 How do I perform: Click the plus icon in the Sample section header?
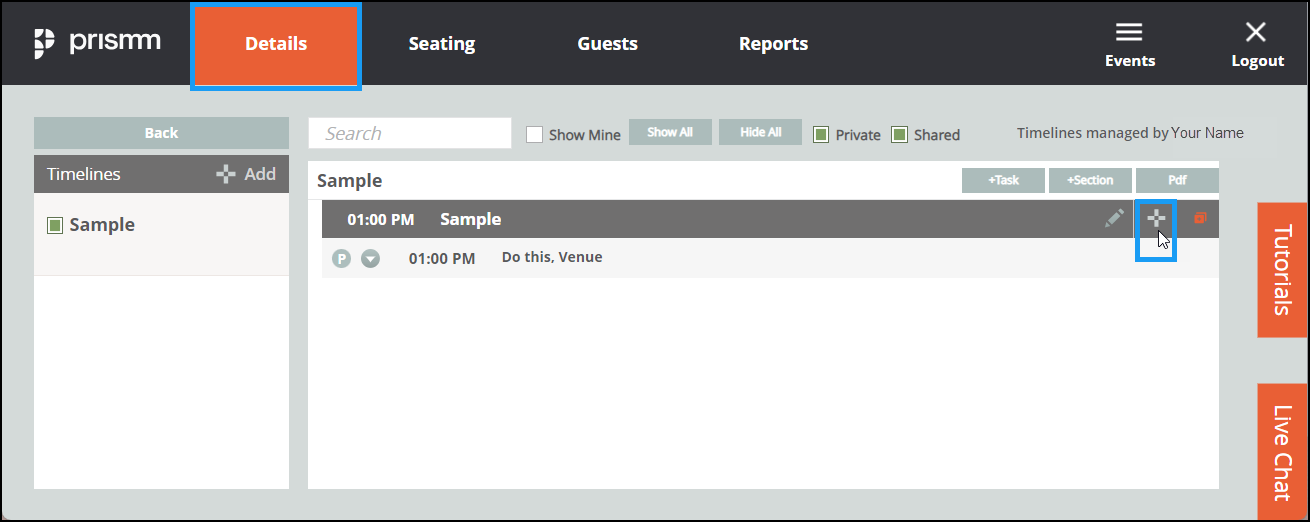point(1156,218)
